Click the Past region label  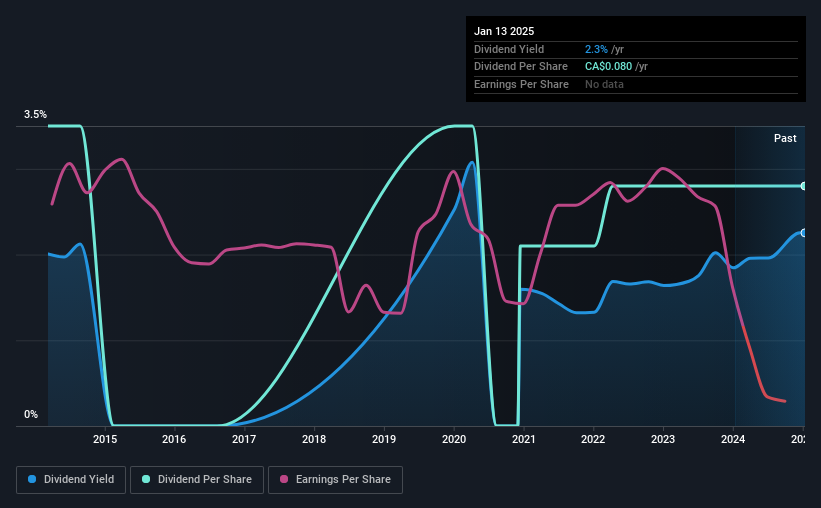coord(785,138)
